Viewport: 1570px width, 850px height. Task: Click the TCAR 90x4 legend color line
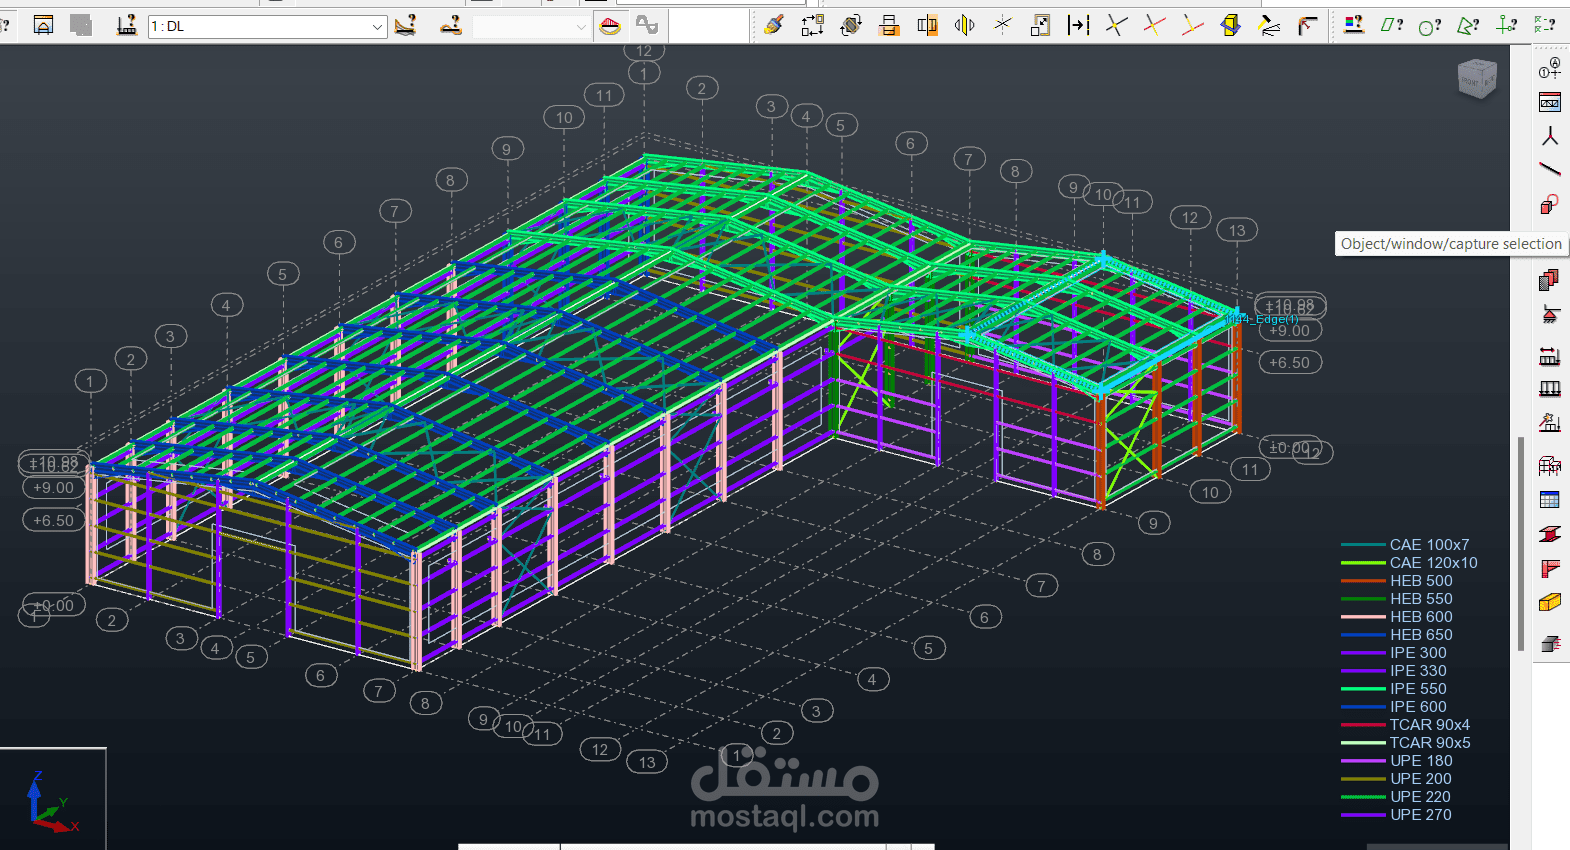1363,725
